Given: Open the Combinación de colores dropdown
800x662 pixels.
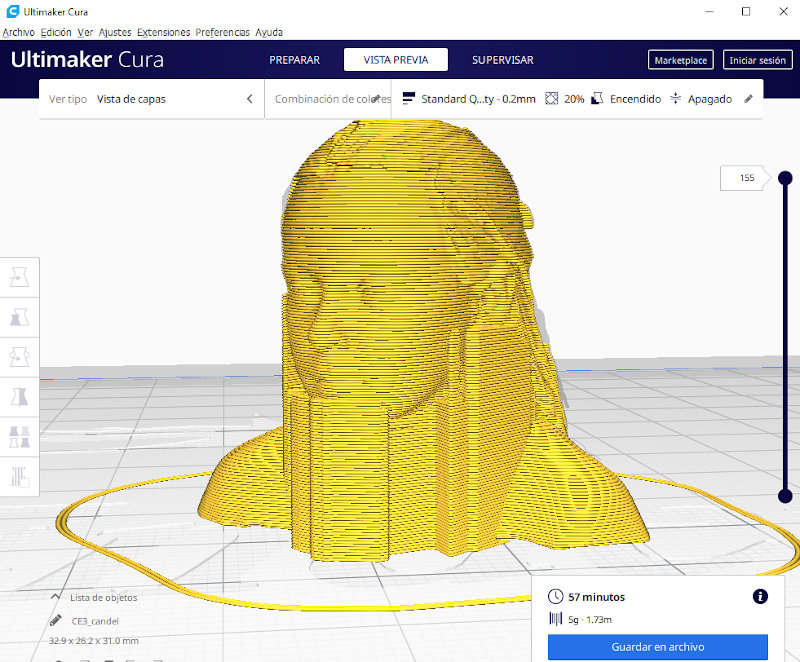Looking at the screenshot, I should pyautogui.click(x=328, y=99).
